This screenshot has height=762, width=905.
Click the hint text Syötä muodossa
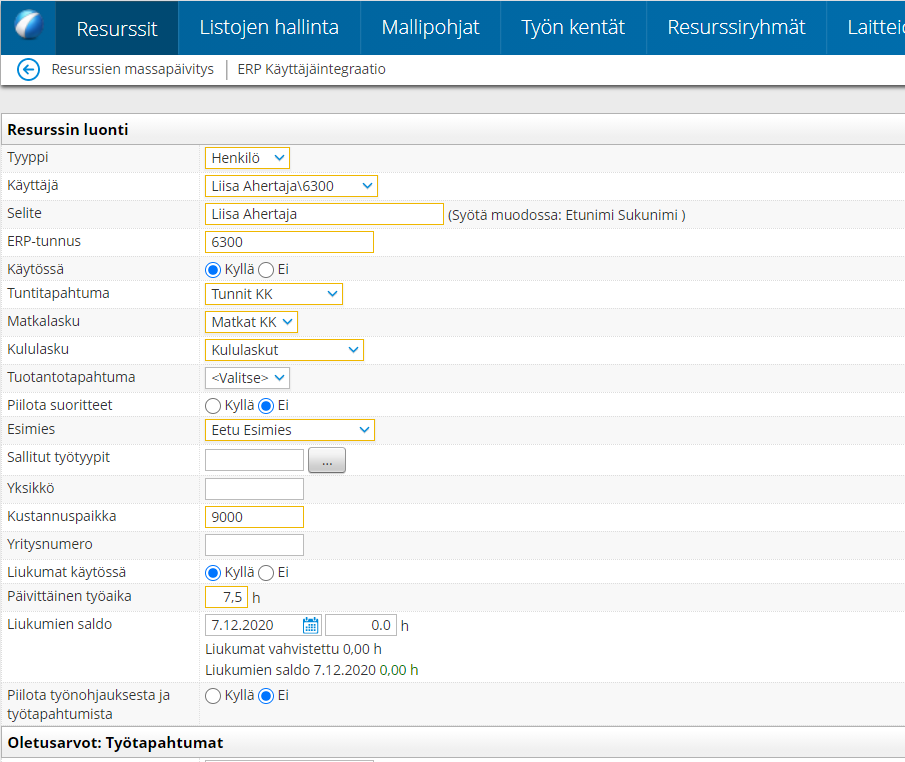click(567, 215)
